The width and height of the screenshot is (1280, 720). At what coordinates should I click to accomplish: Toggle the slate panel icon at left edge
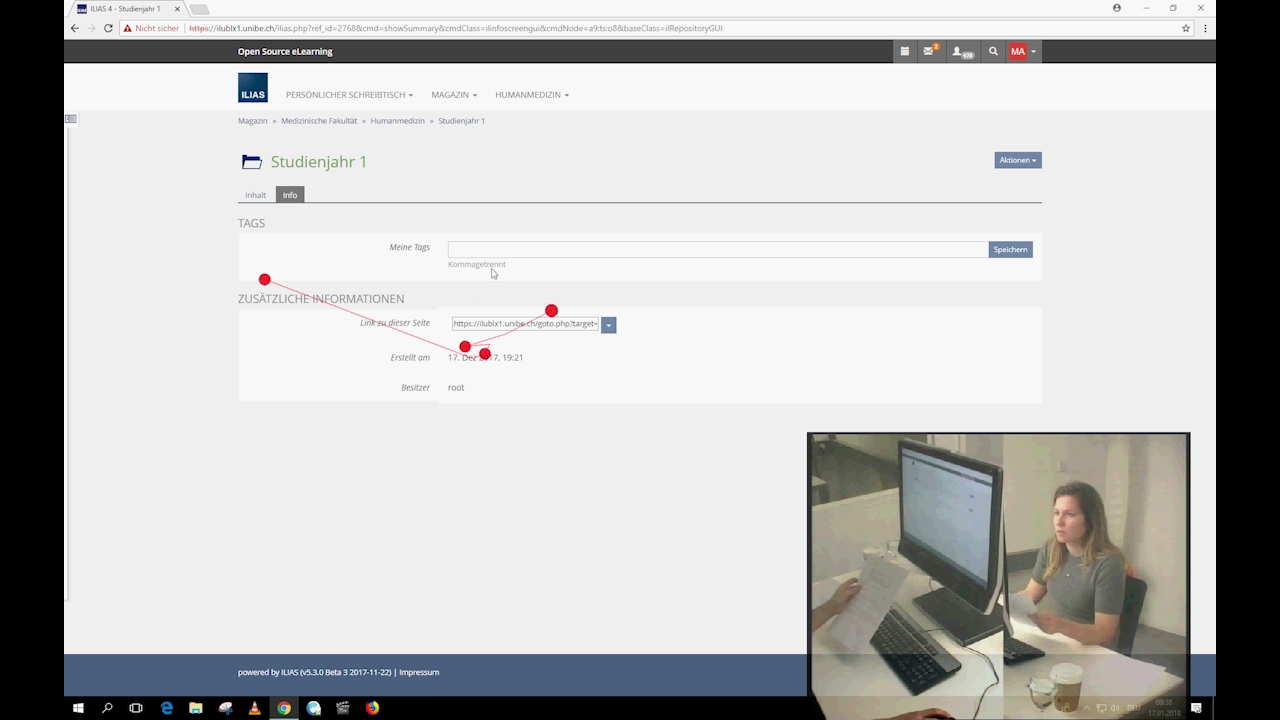coord(70,119)
